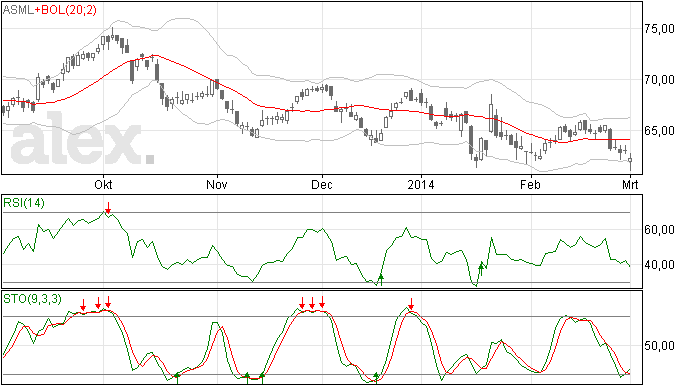Click the STO(9,3,3) panel label
This screenshot has width=690, height=387.
coord(32,299)
